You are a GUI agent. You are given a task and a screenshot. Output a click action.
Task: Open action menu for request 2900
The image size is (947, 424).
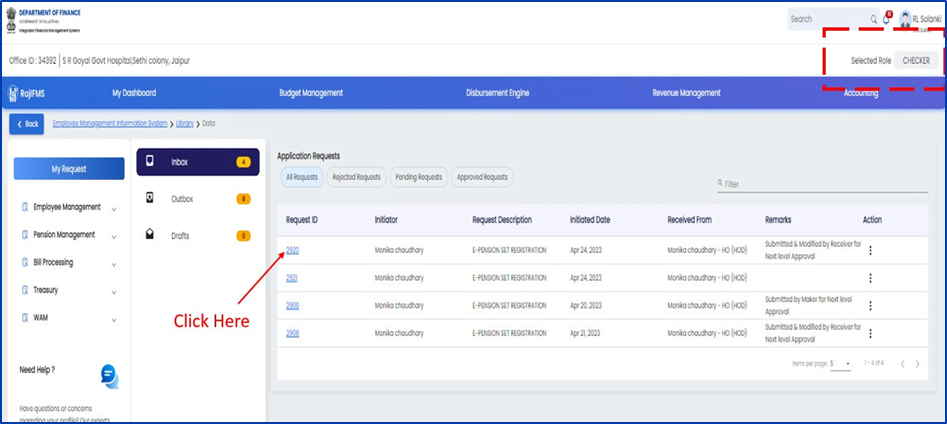870,306
